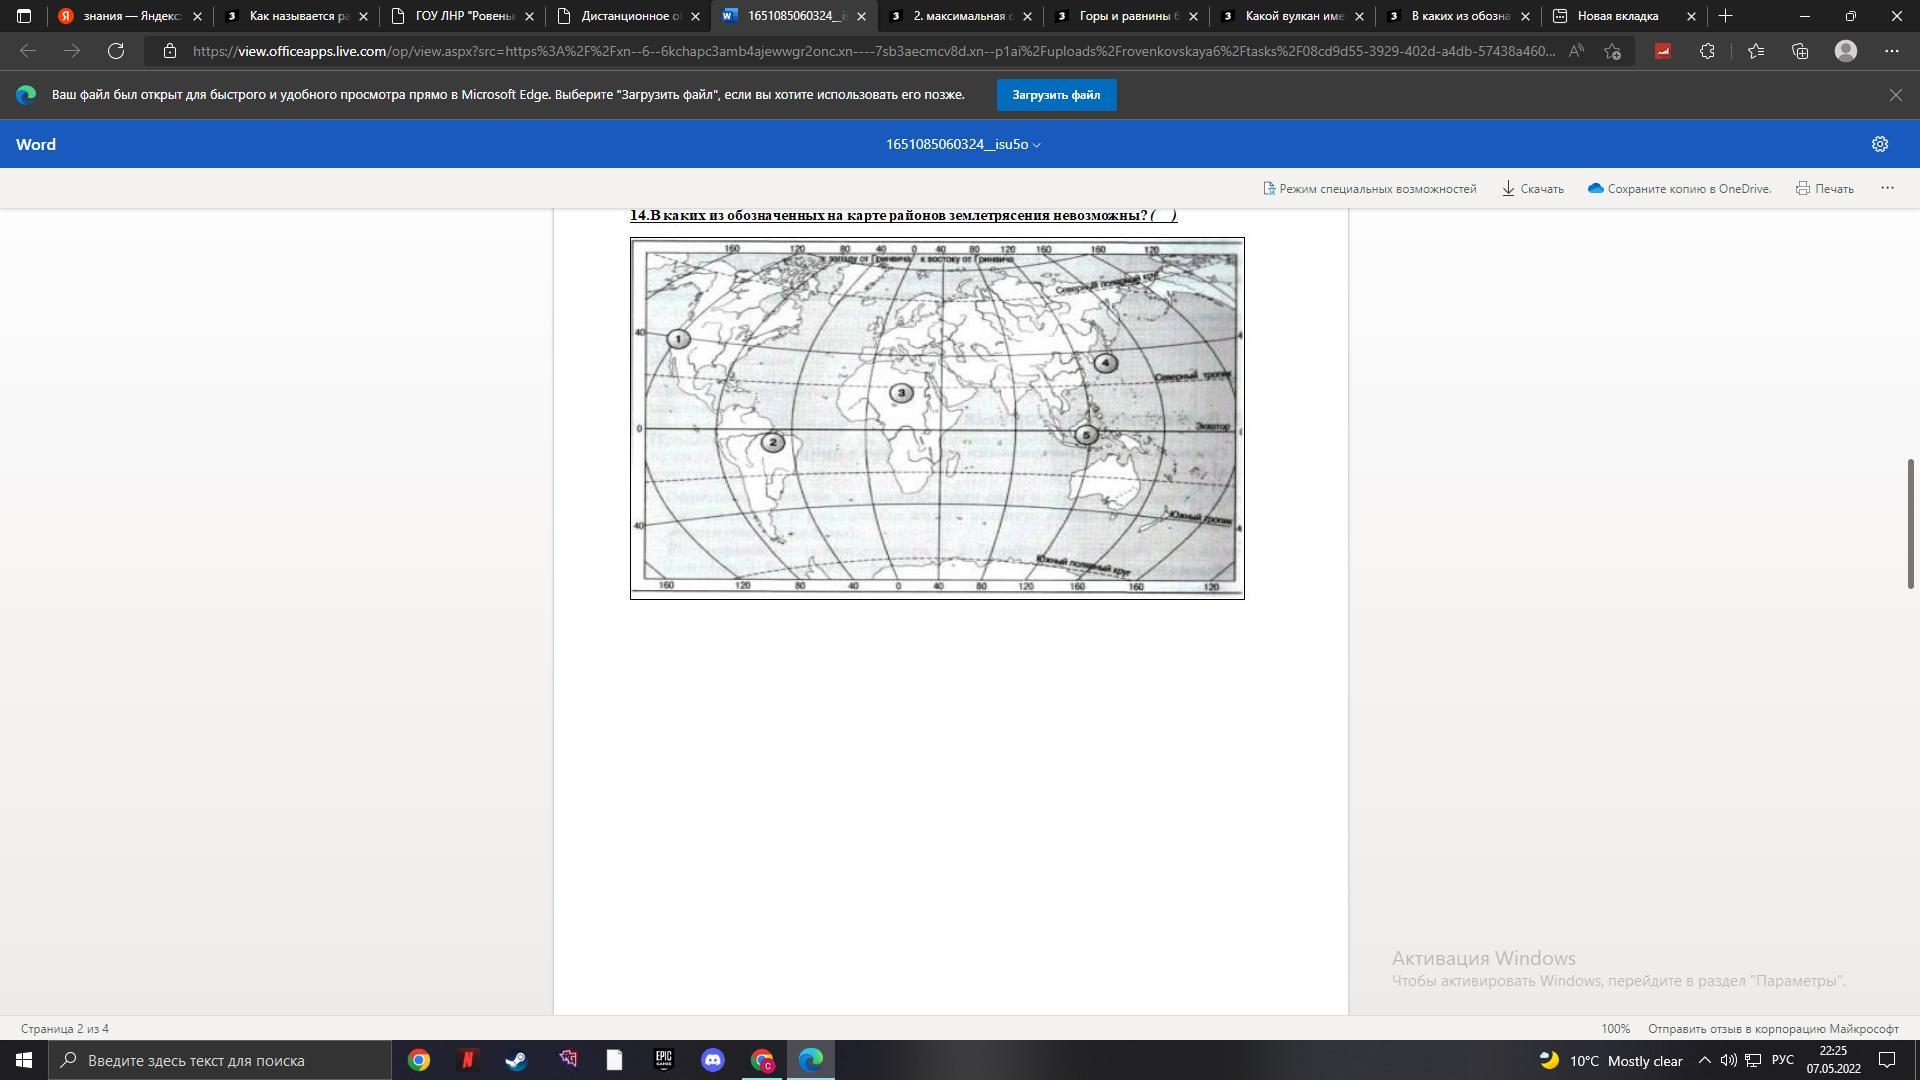Expand the document title dropdown chevron
The image size is (1920, 1080).
click(1037, 145)
